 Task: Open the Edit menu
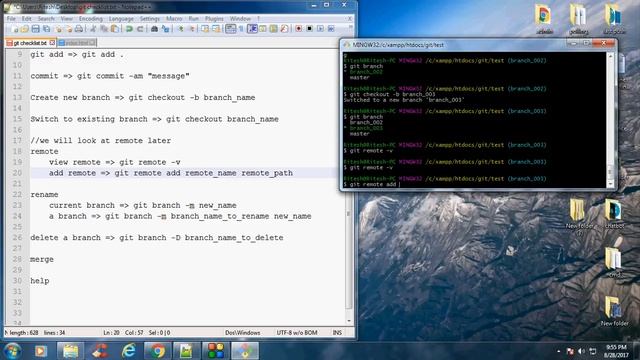coord(27,19)
